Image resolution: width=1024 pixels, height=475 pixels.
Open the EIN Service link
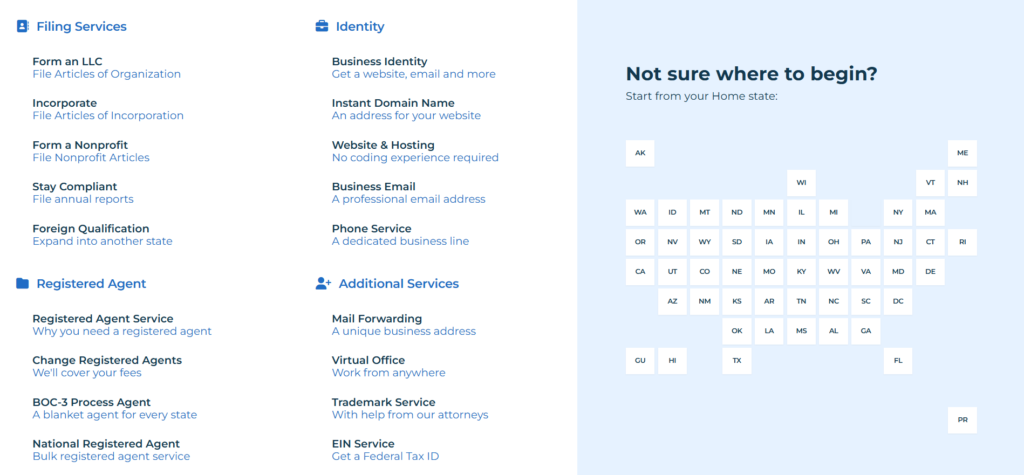click(385, 450)
